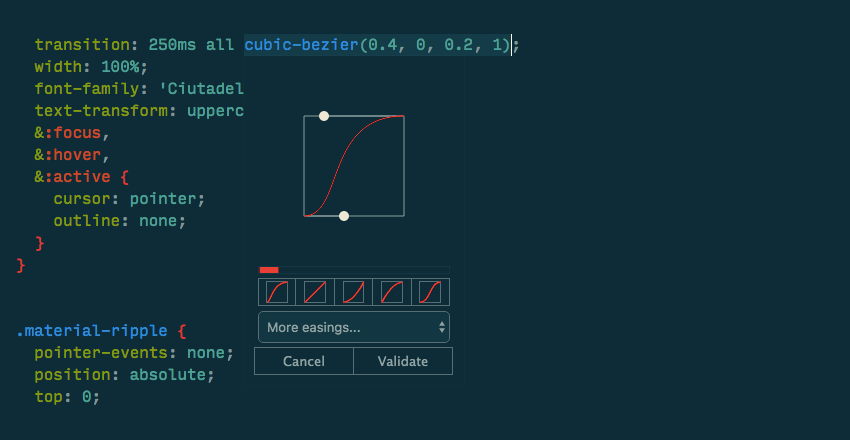Select the linear easing preset icon

pyautogui.click(x=314, y=292)
